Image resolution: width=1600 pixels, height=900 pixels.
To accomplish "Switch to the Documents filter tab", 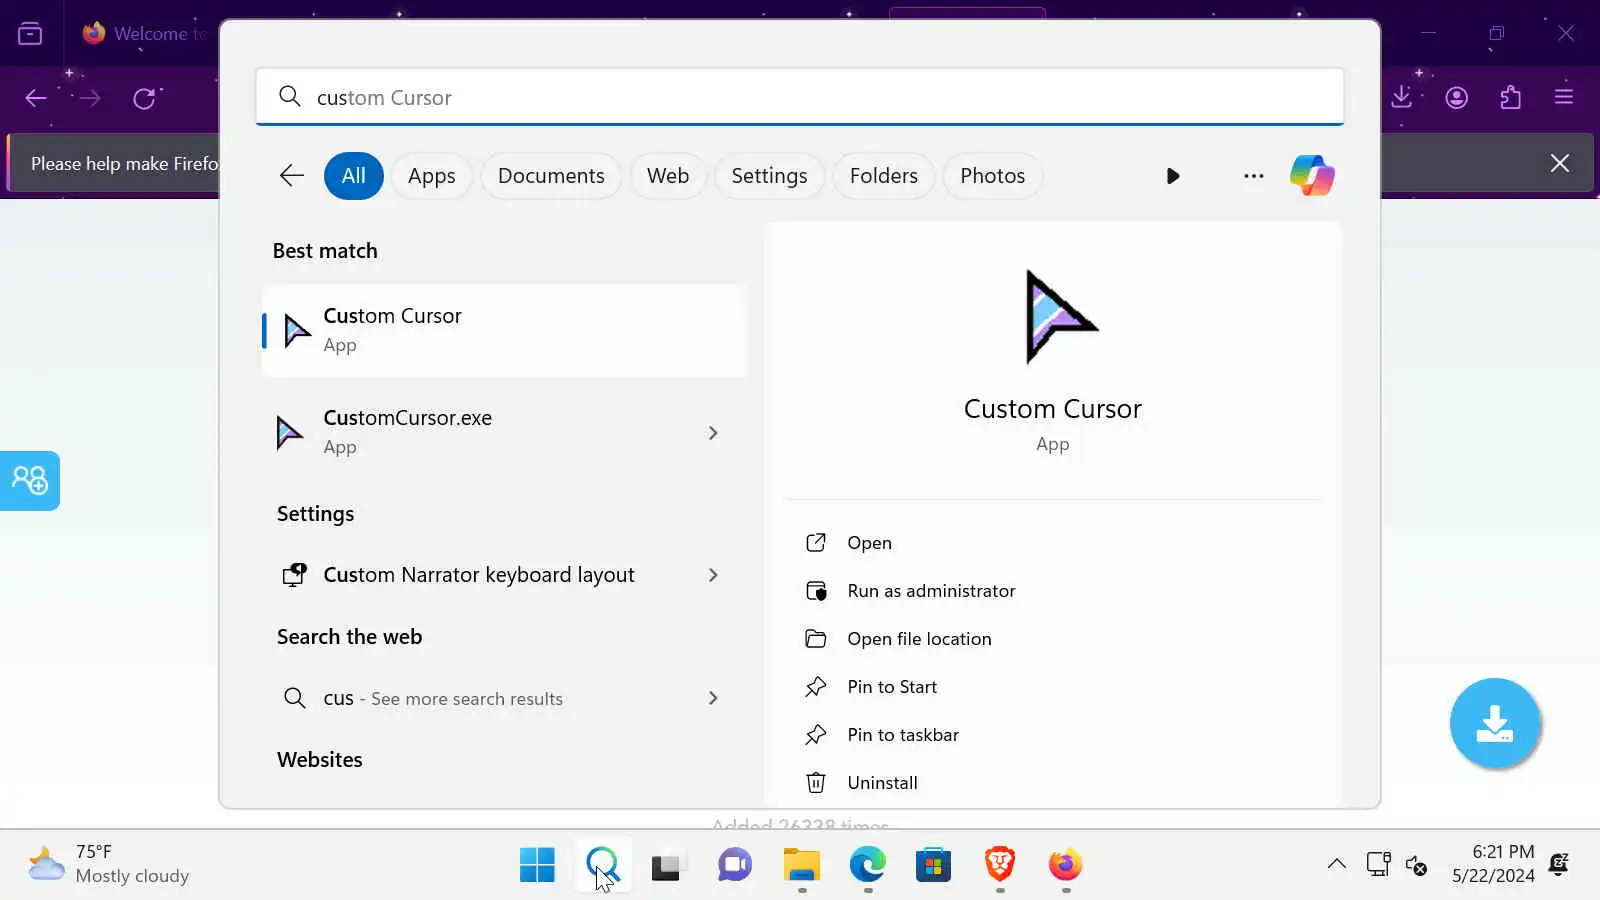I will tap(551, 176).
